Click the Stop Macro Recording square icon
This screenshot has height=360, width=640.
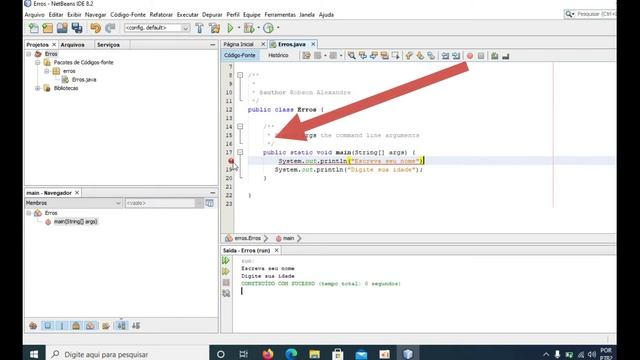click(481, 56)
